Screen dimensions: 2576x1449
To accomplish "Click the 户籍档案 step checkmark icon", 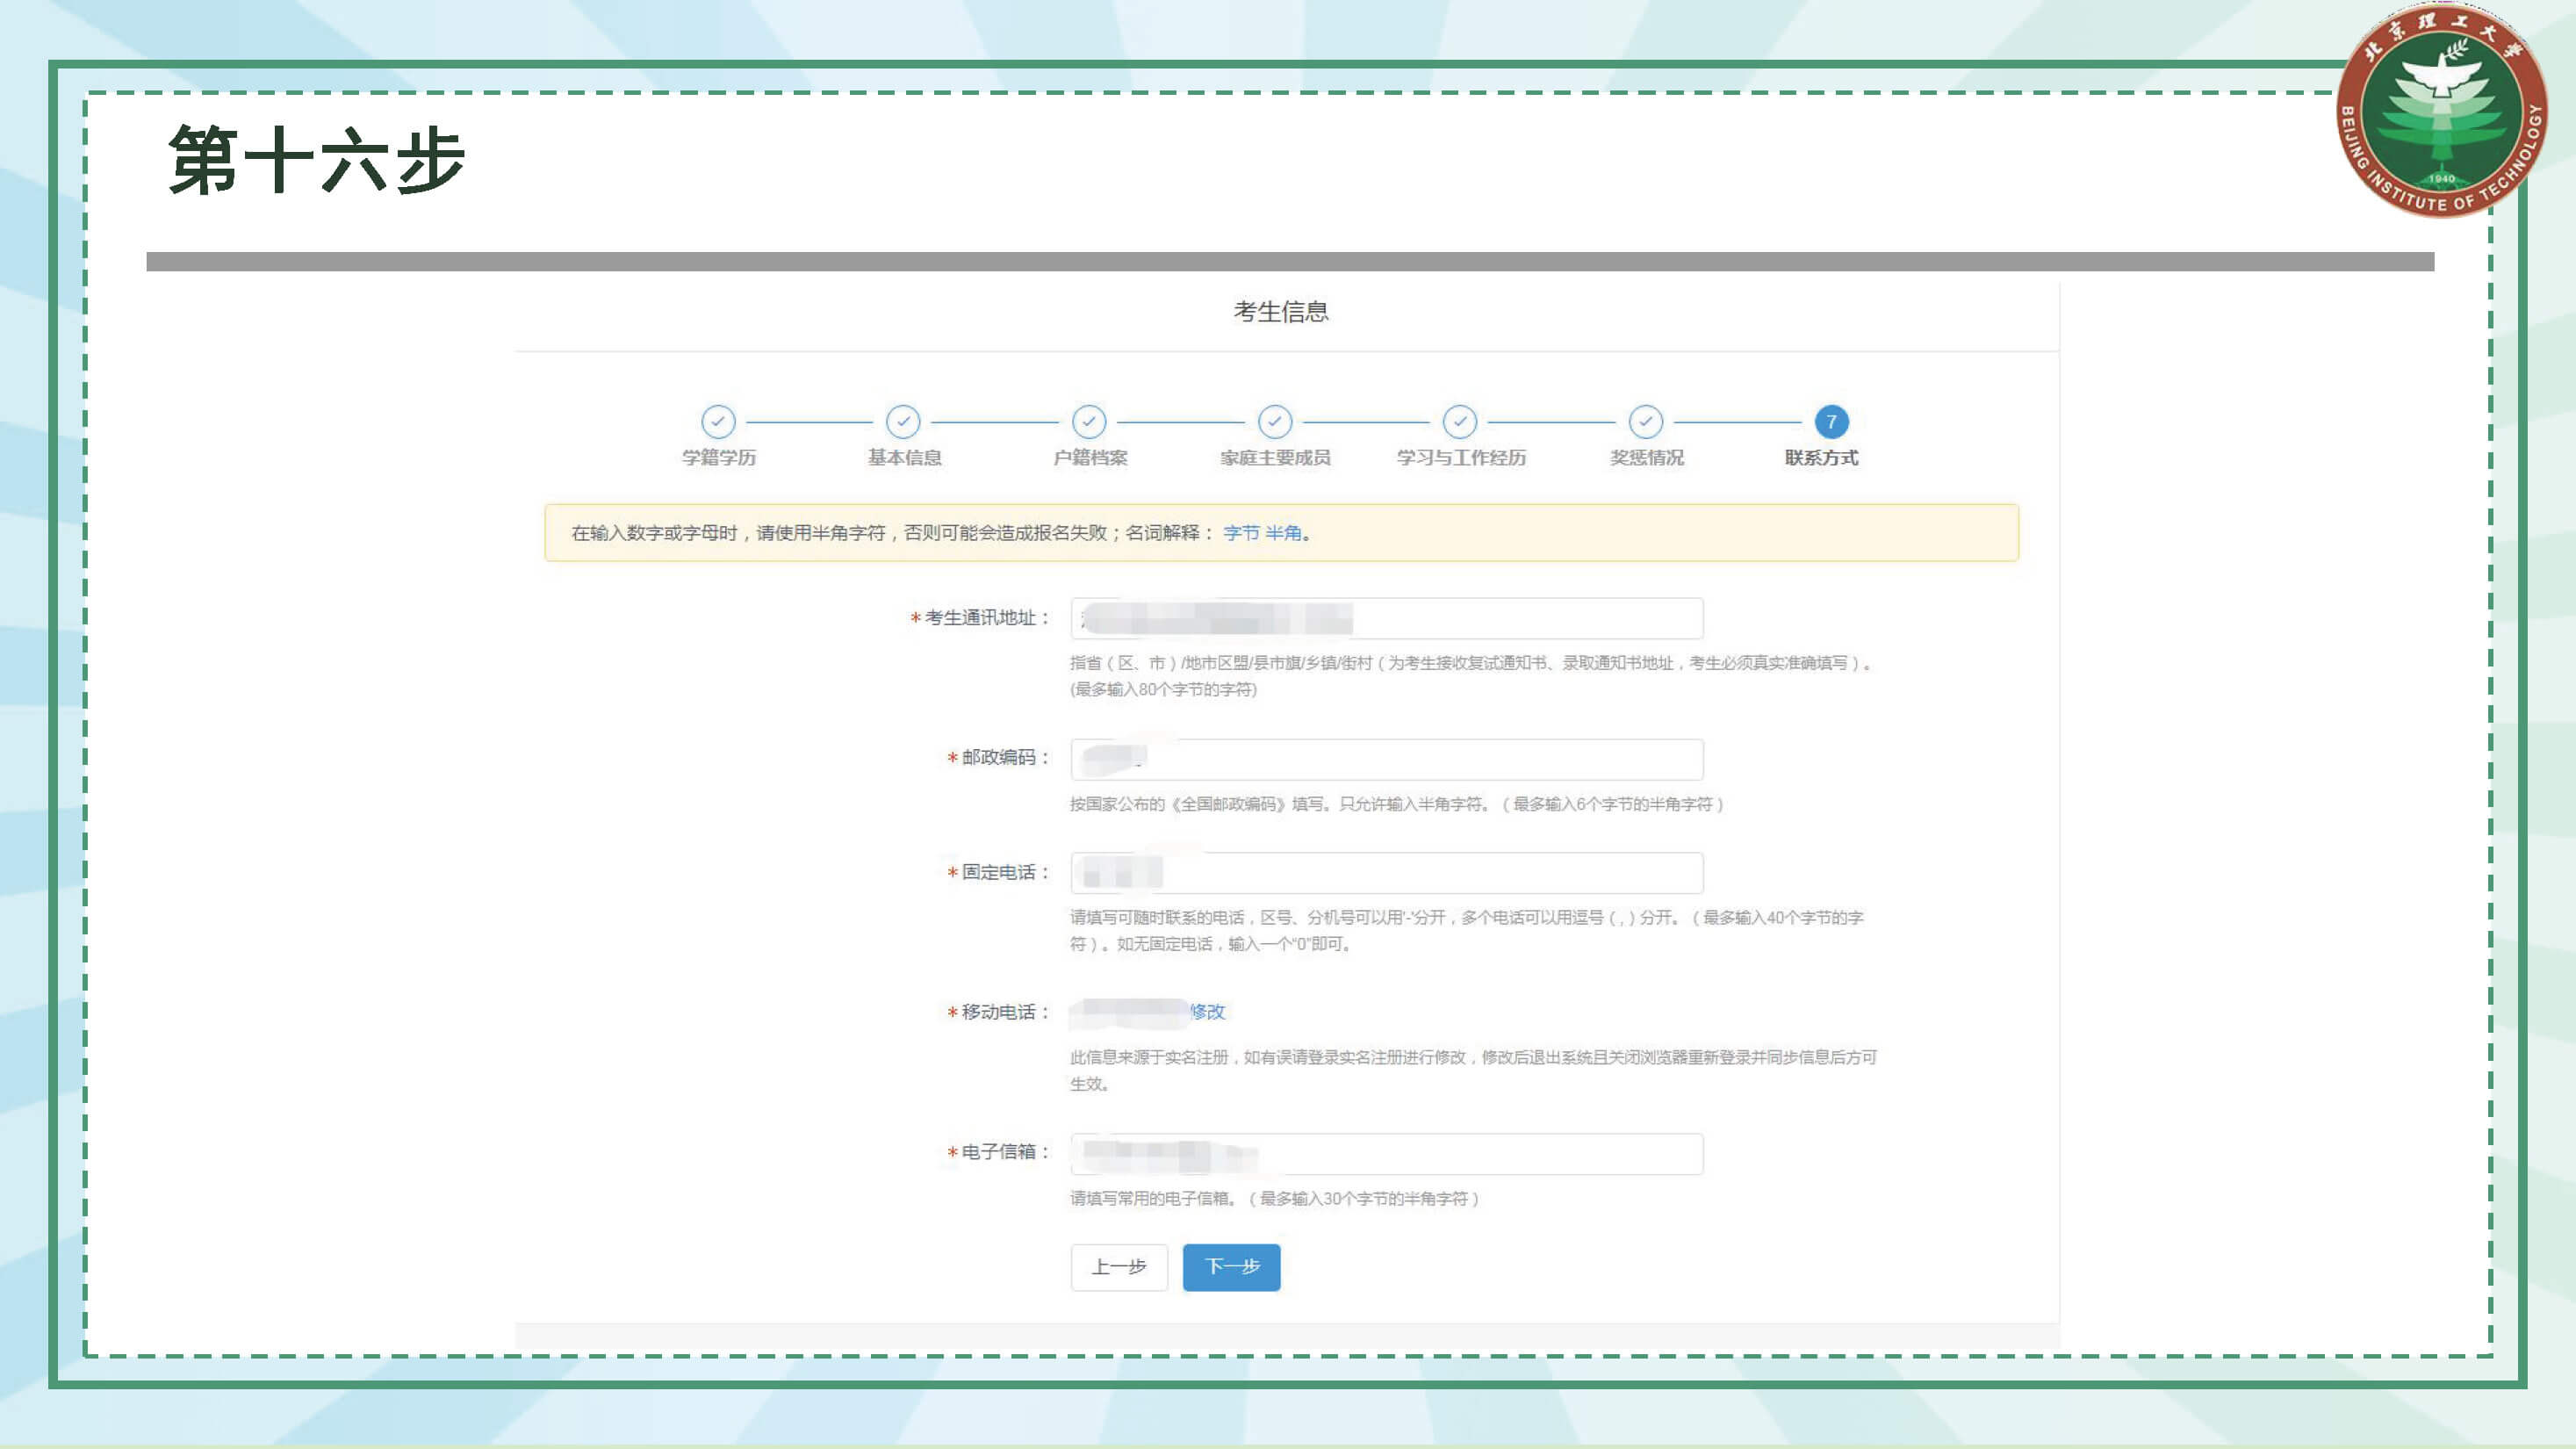I will 1089,422.
